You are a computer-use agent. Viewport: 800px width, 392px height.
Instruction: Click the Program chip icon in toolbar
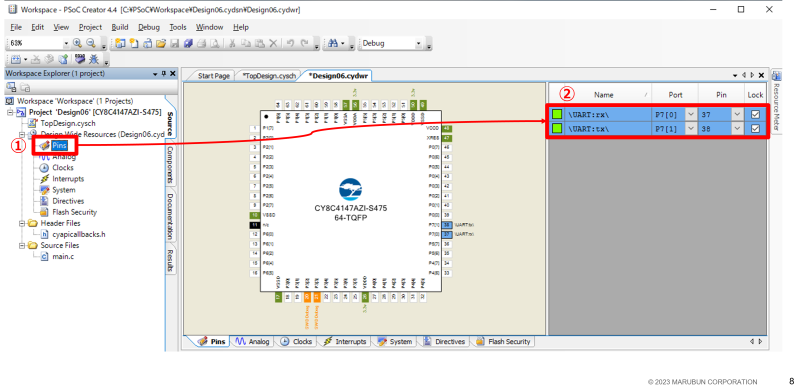tap(80, 59)
